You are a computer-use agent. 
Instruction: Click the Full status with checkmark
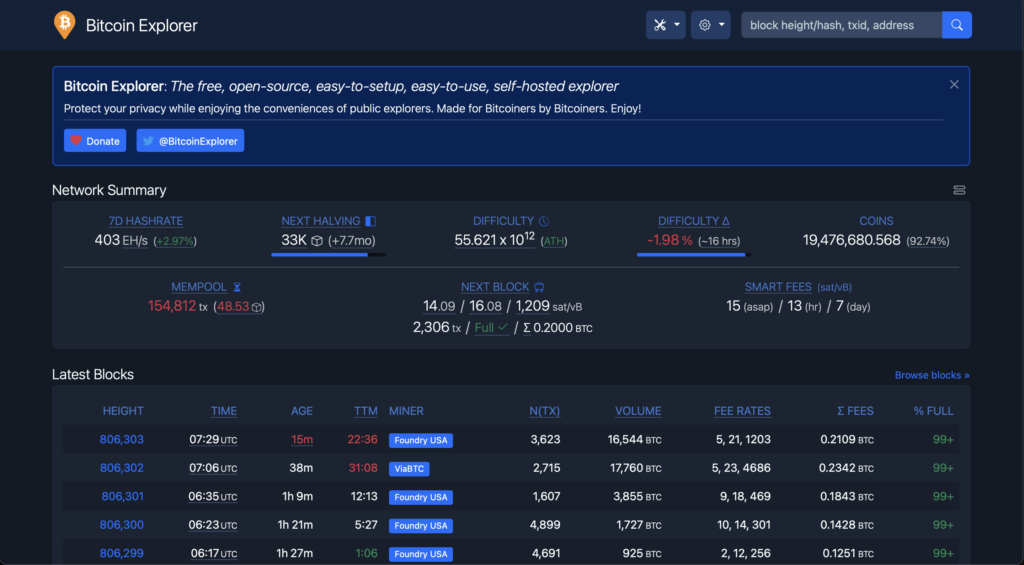pyautogui.click(x=491, y=328)
